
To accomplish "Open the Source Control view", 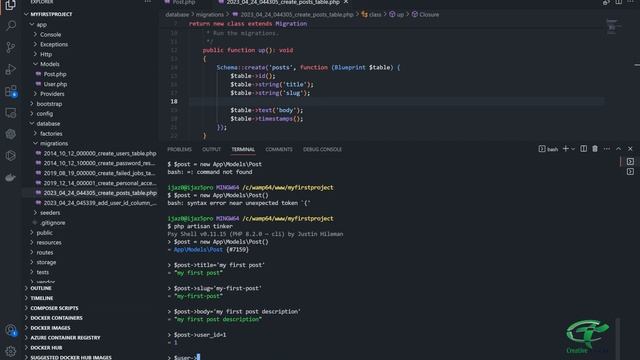I will click(x=11, y=47).
